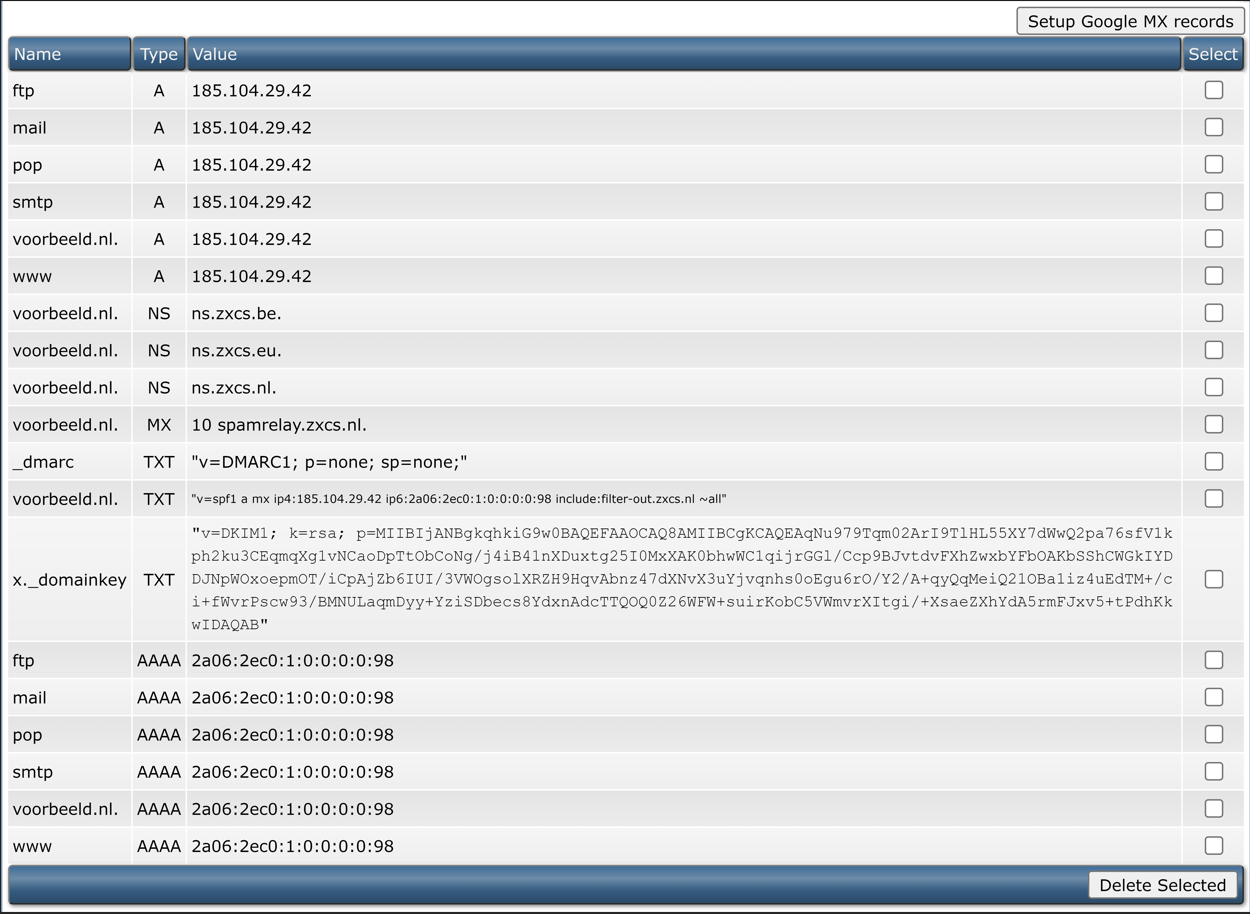This screenshot has width=1250, height=914.
Task: Mark the pop AAAA record checkbox
Action: tap(1213, 734)
